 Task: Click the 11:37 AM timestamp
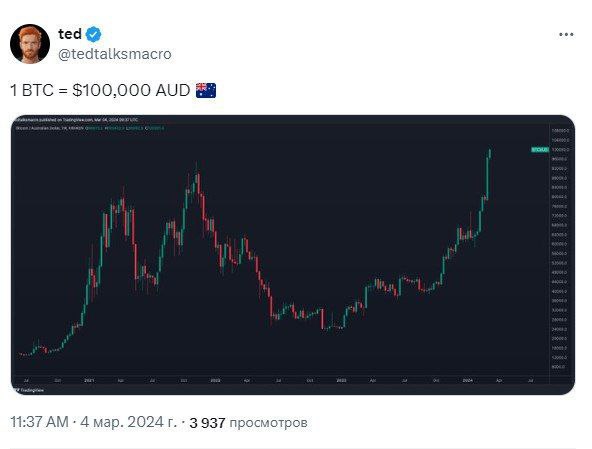pyautogui.click(x=39, y=422)
